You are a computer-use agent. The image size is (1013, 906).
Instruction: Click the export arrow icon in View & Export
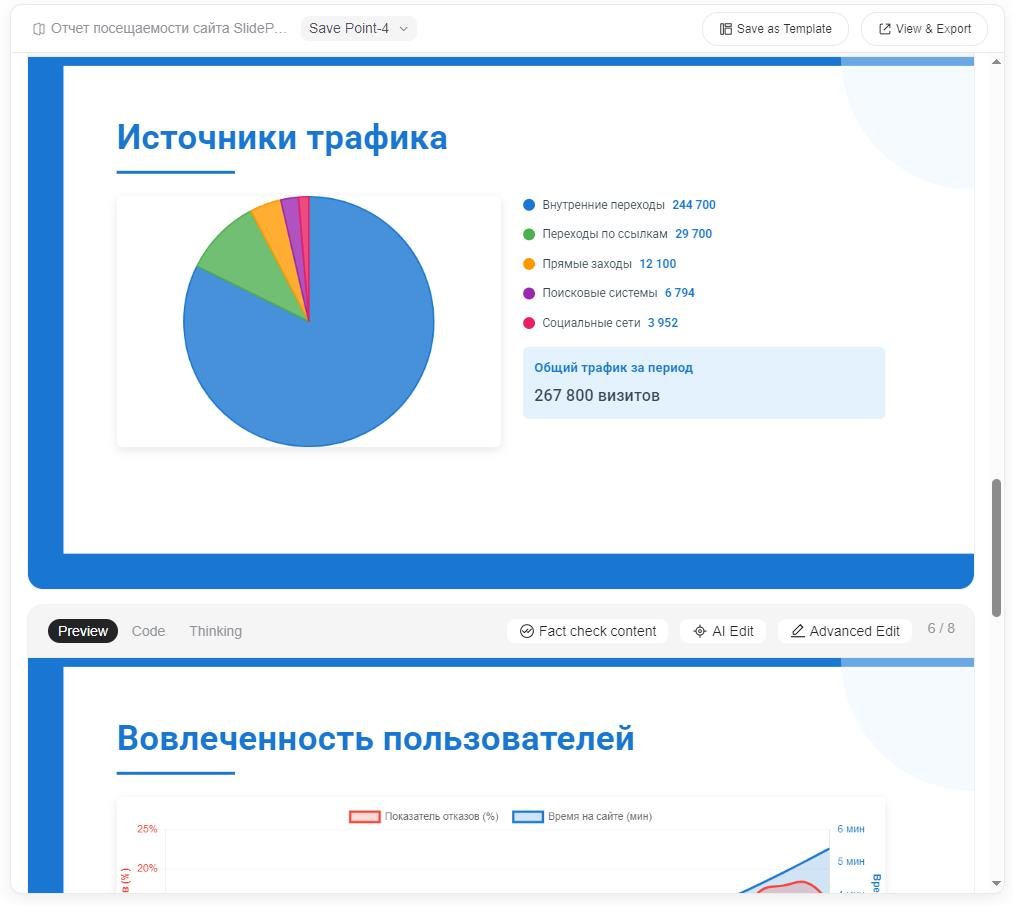coord(884,29)
